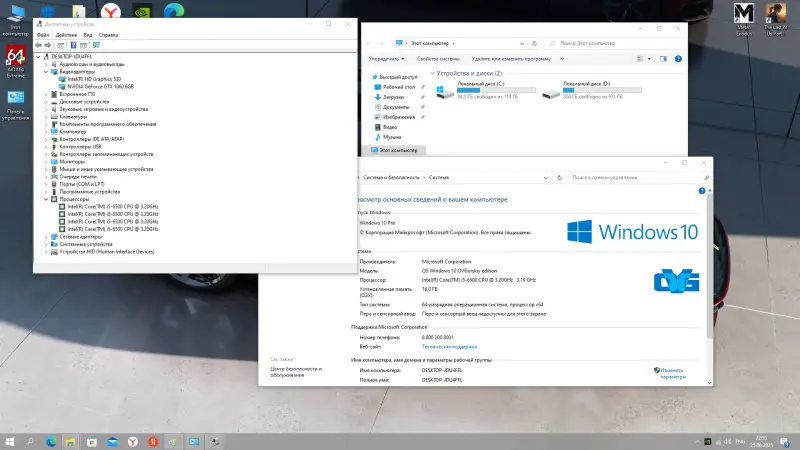Click Техническая поддержка link in System window
Image resolution: width=800 pixels, height=450 pixels.
click(449, 347)
